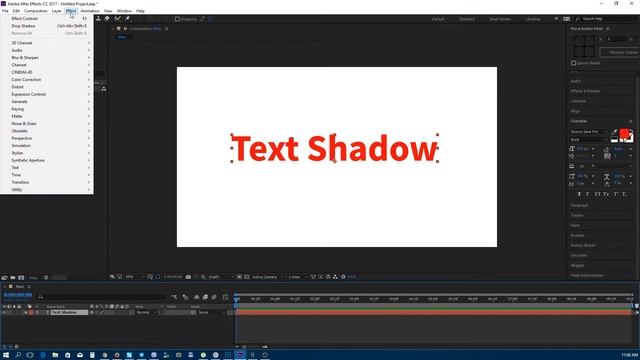Toggle Small Caps in the Character panel
This screenshot has height=360, width=640.
point(606,194)
